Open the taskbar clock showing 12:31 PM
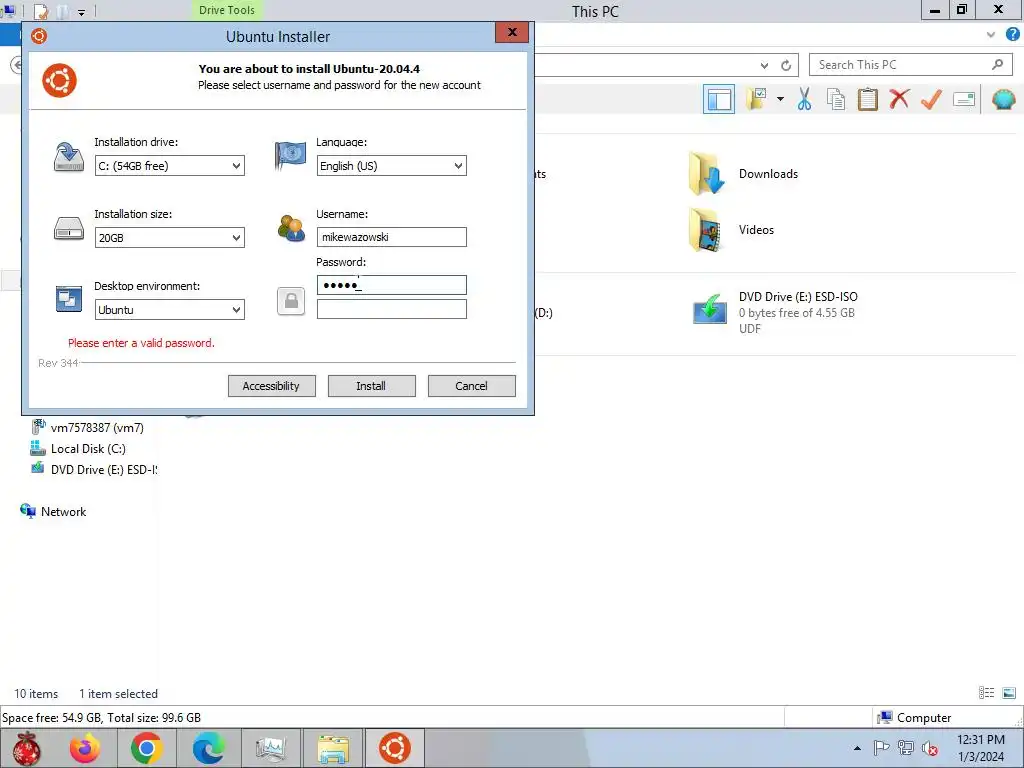1024x768 pixels. point(980,748)
